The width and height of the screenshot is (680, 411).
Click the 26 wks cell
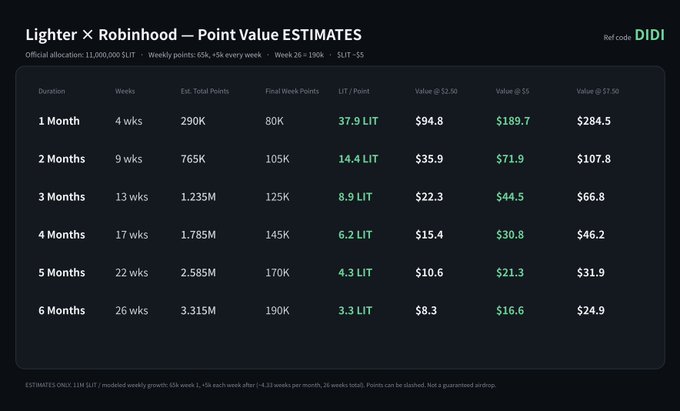131,310
